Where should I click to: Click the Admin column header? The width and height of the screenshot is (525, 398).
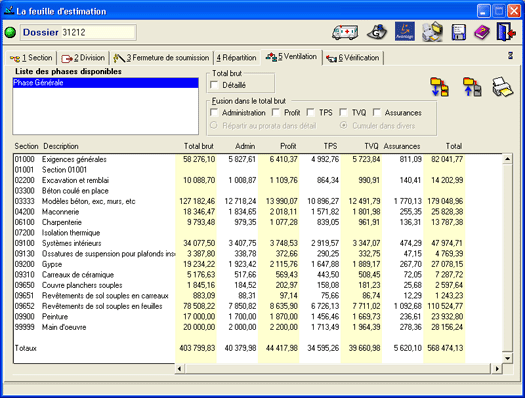click(245, 146)
